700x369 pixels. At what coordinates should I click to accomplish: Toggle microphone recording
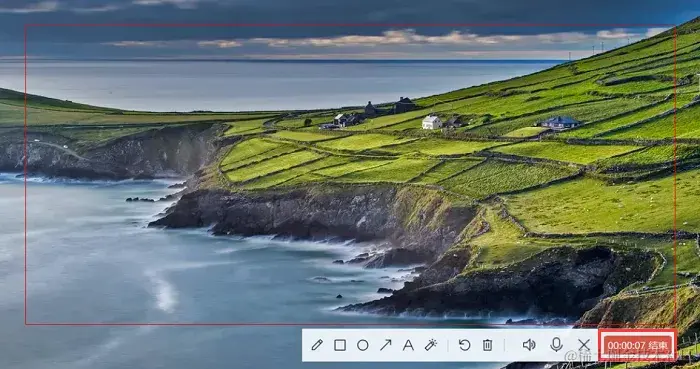coord(556,344)
